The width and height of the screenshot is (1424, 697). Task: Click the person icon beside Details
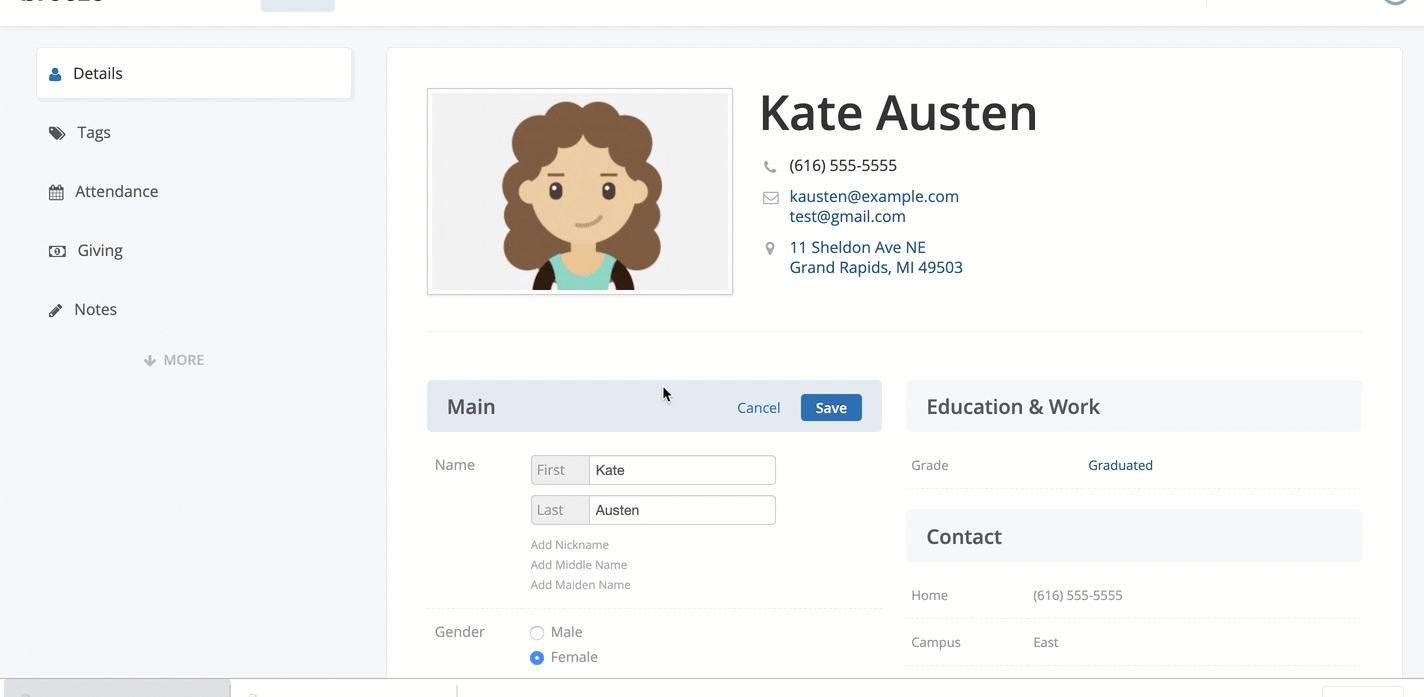coord(55,74)
